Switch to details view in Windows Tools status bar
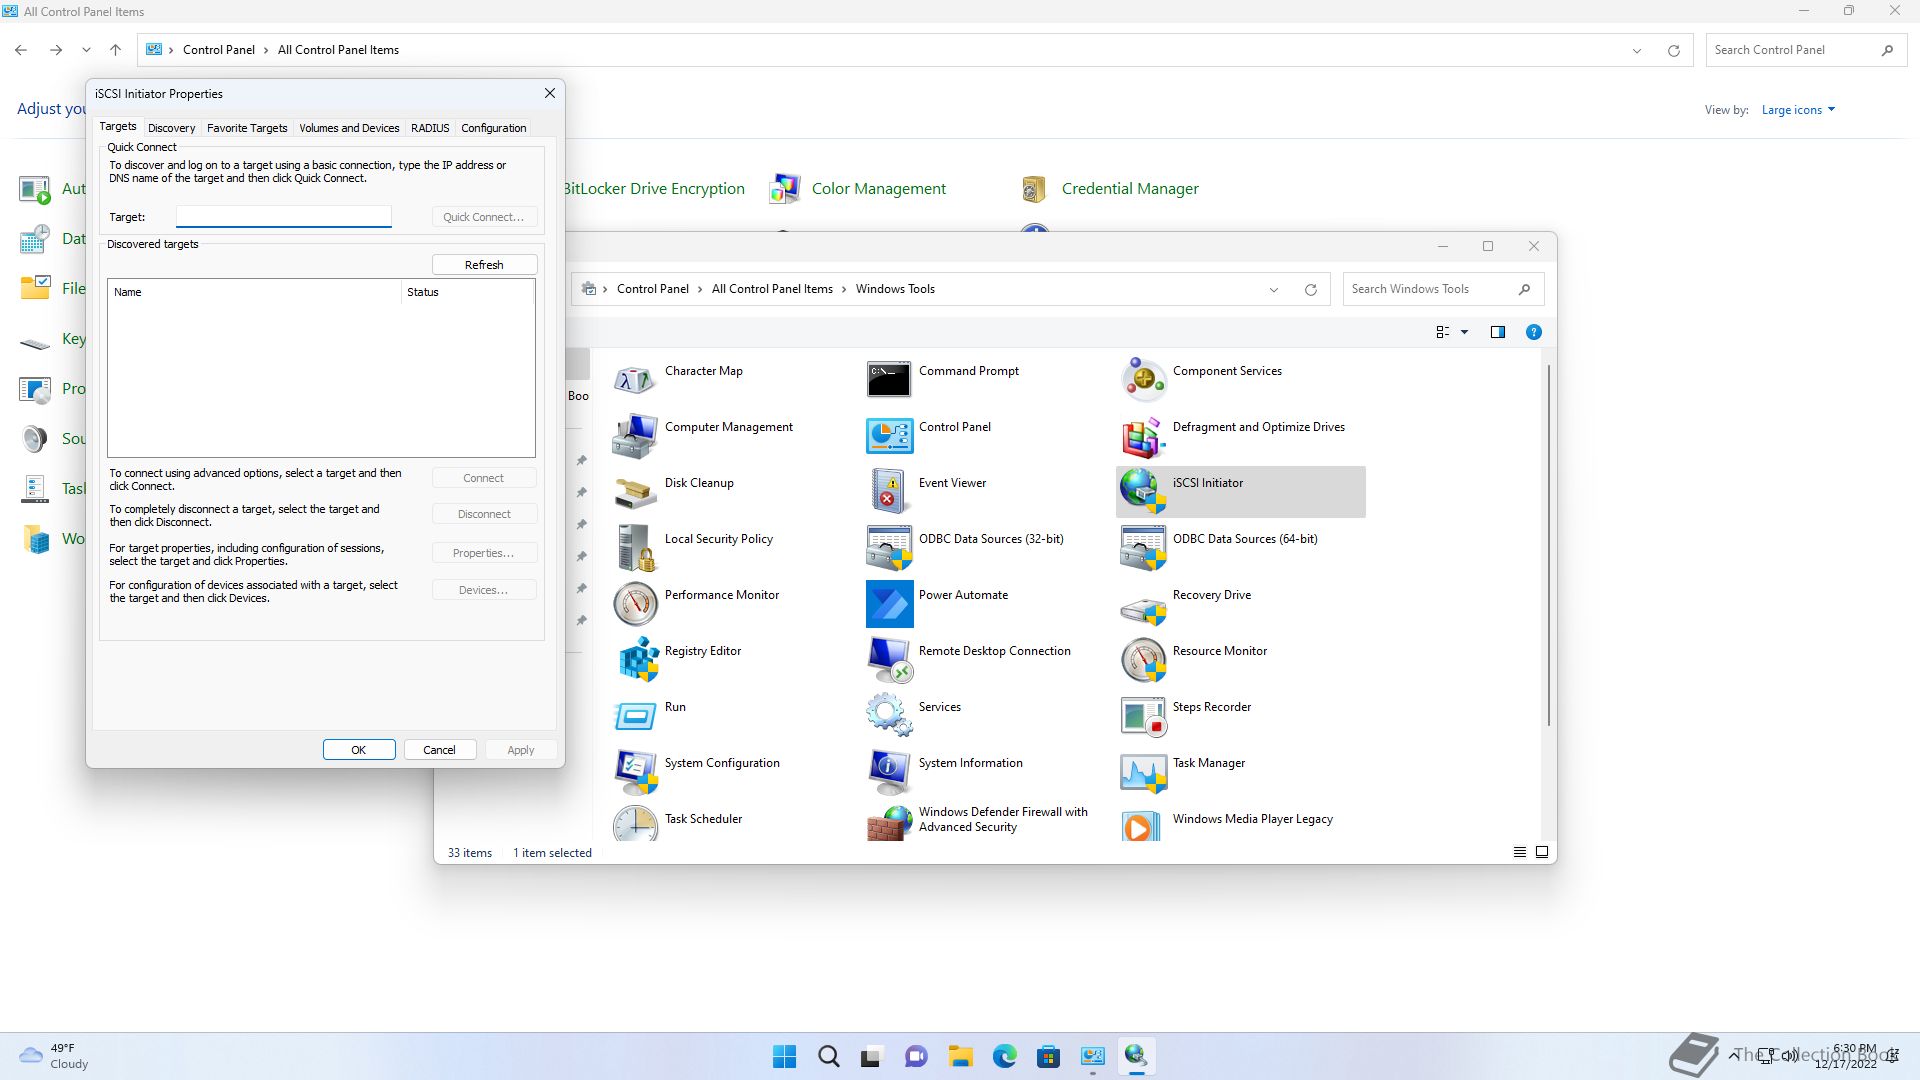Viewport: 1920px width, 1080px height. tap(1519, 852)
